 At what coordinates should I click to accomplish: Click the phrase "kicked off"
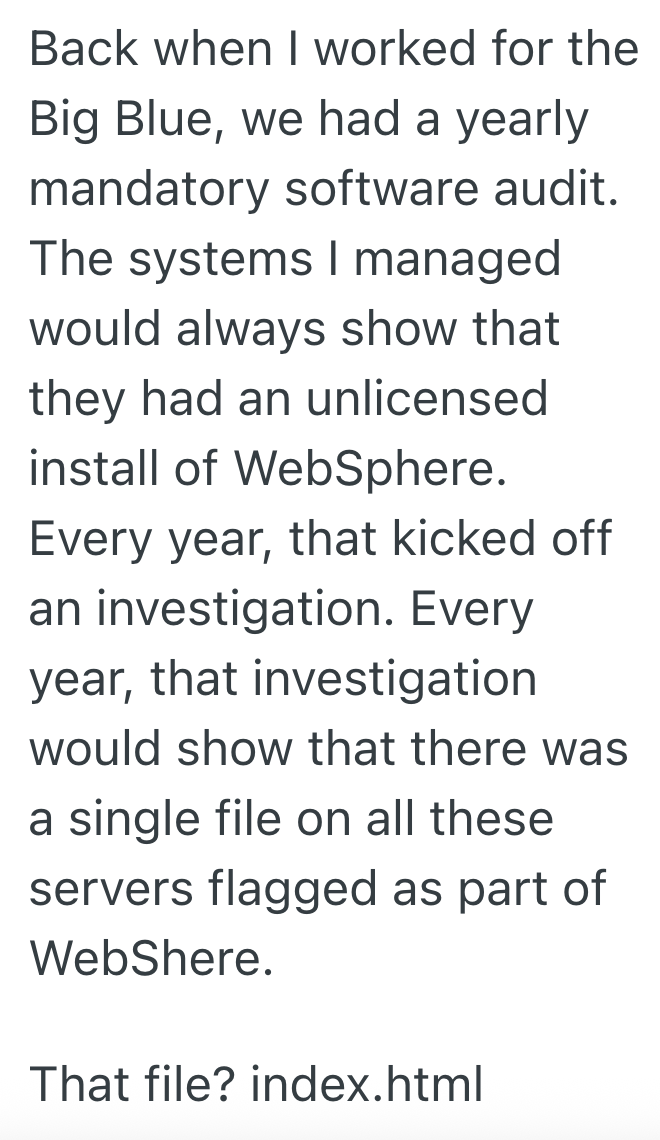(500, 539)
